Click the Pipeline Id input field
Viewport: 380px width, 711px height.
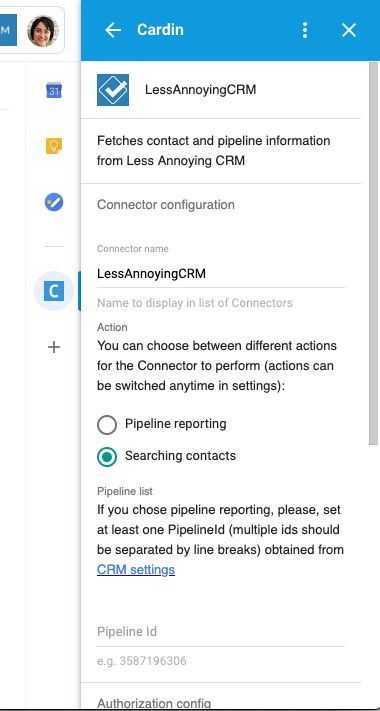click(x=221, y=632)
